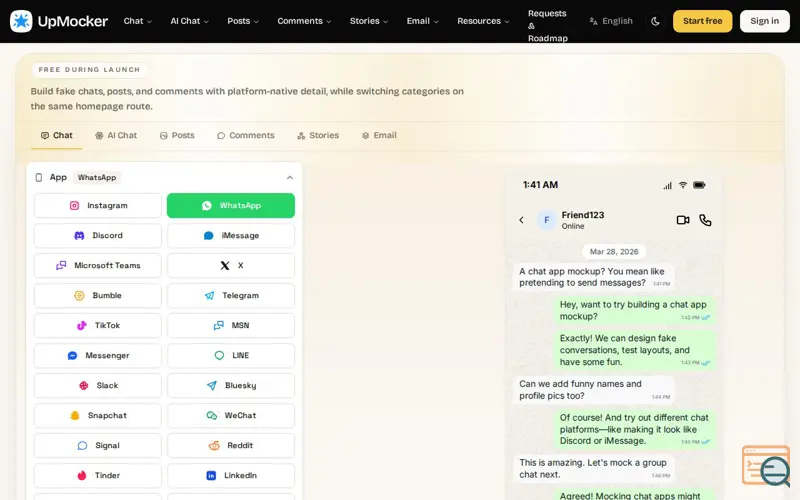Choose the Snapchat app option

[x=97, y=415]
